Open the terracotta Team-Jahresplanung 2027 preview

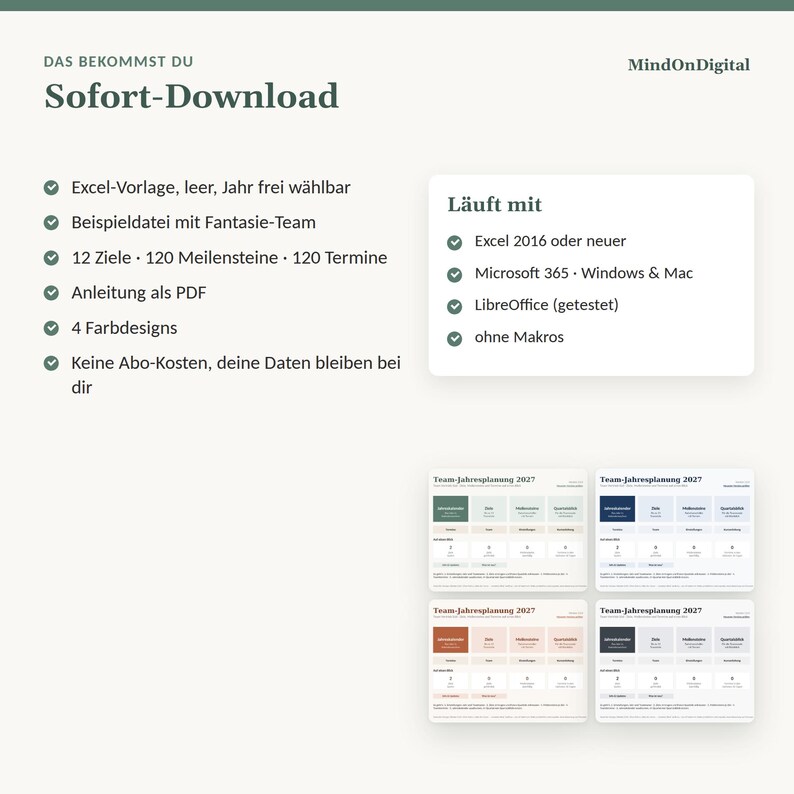[508, 661]
